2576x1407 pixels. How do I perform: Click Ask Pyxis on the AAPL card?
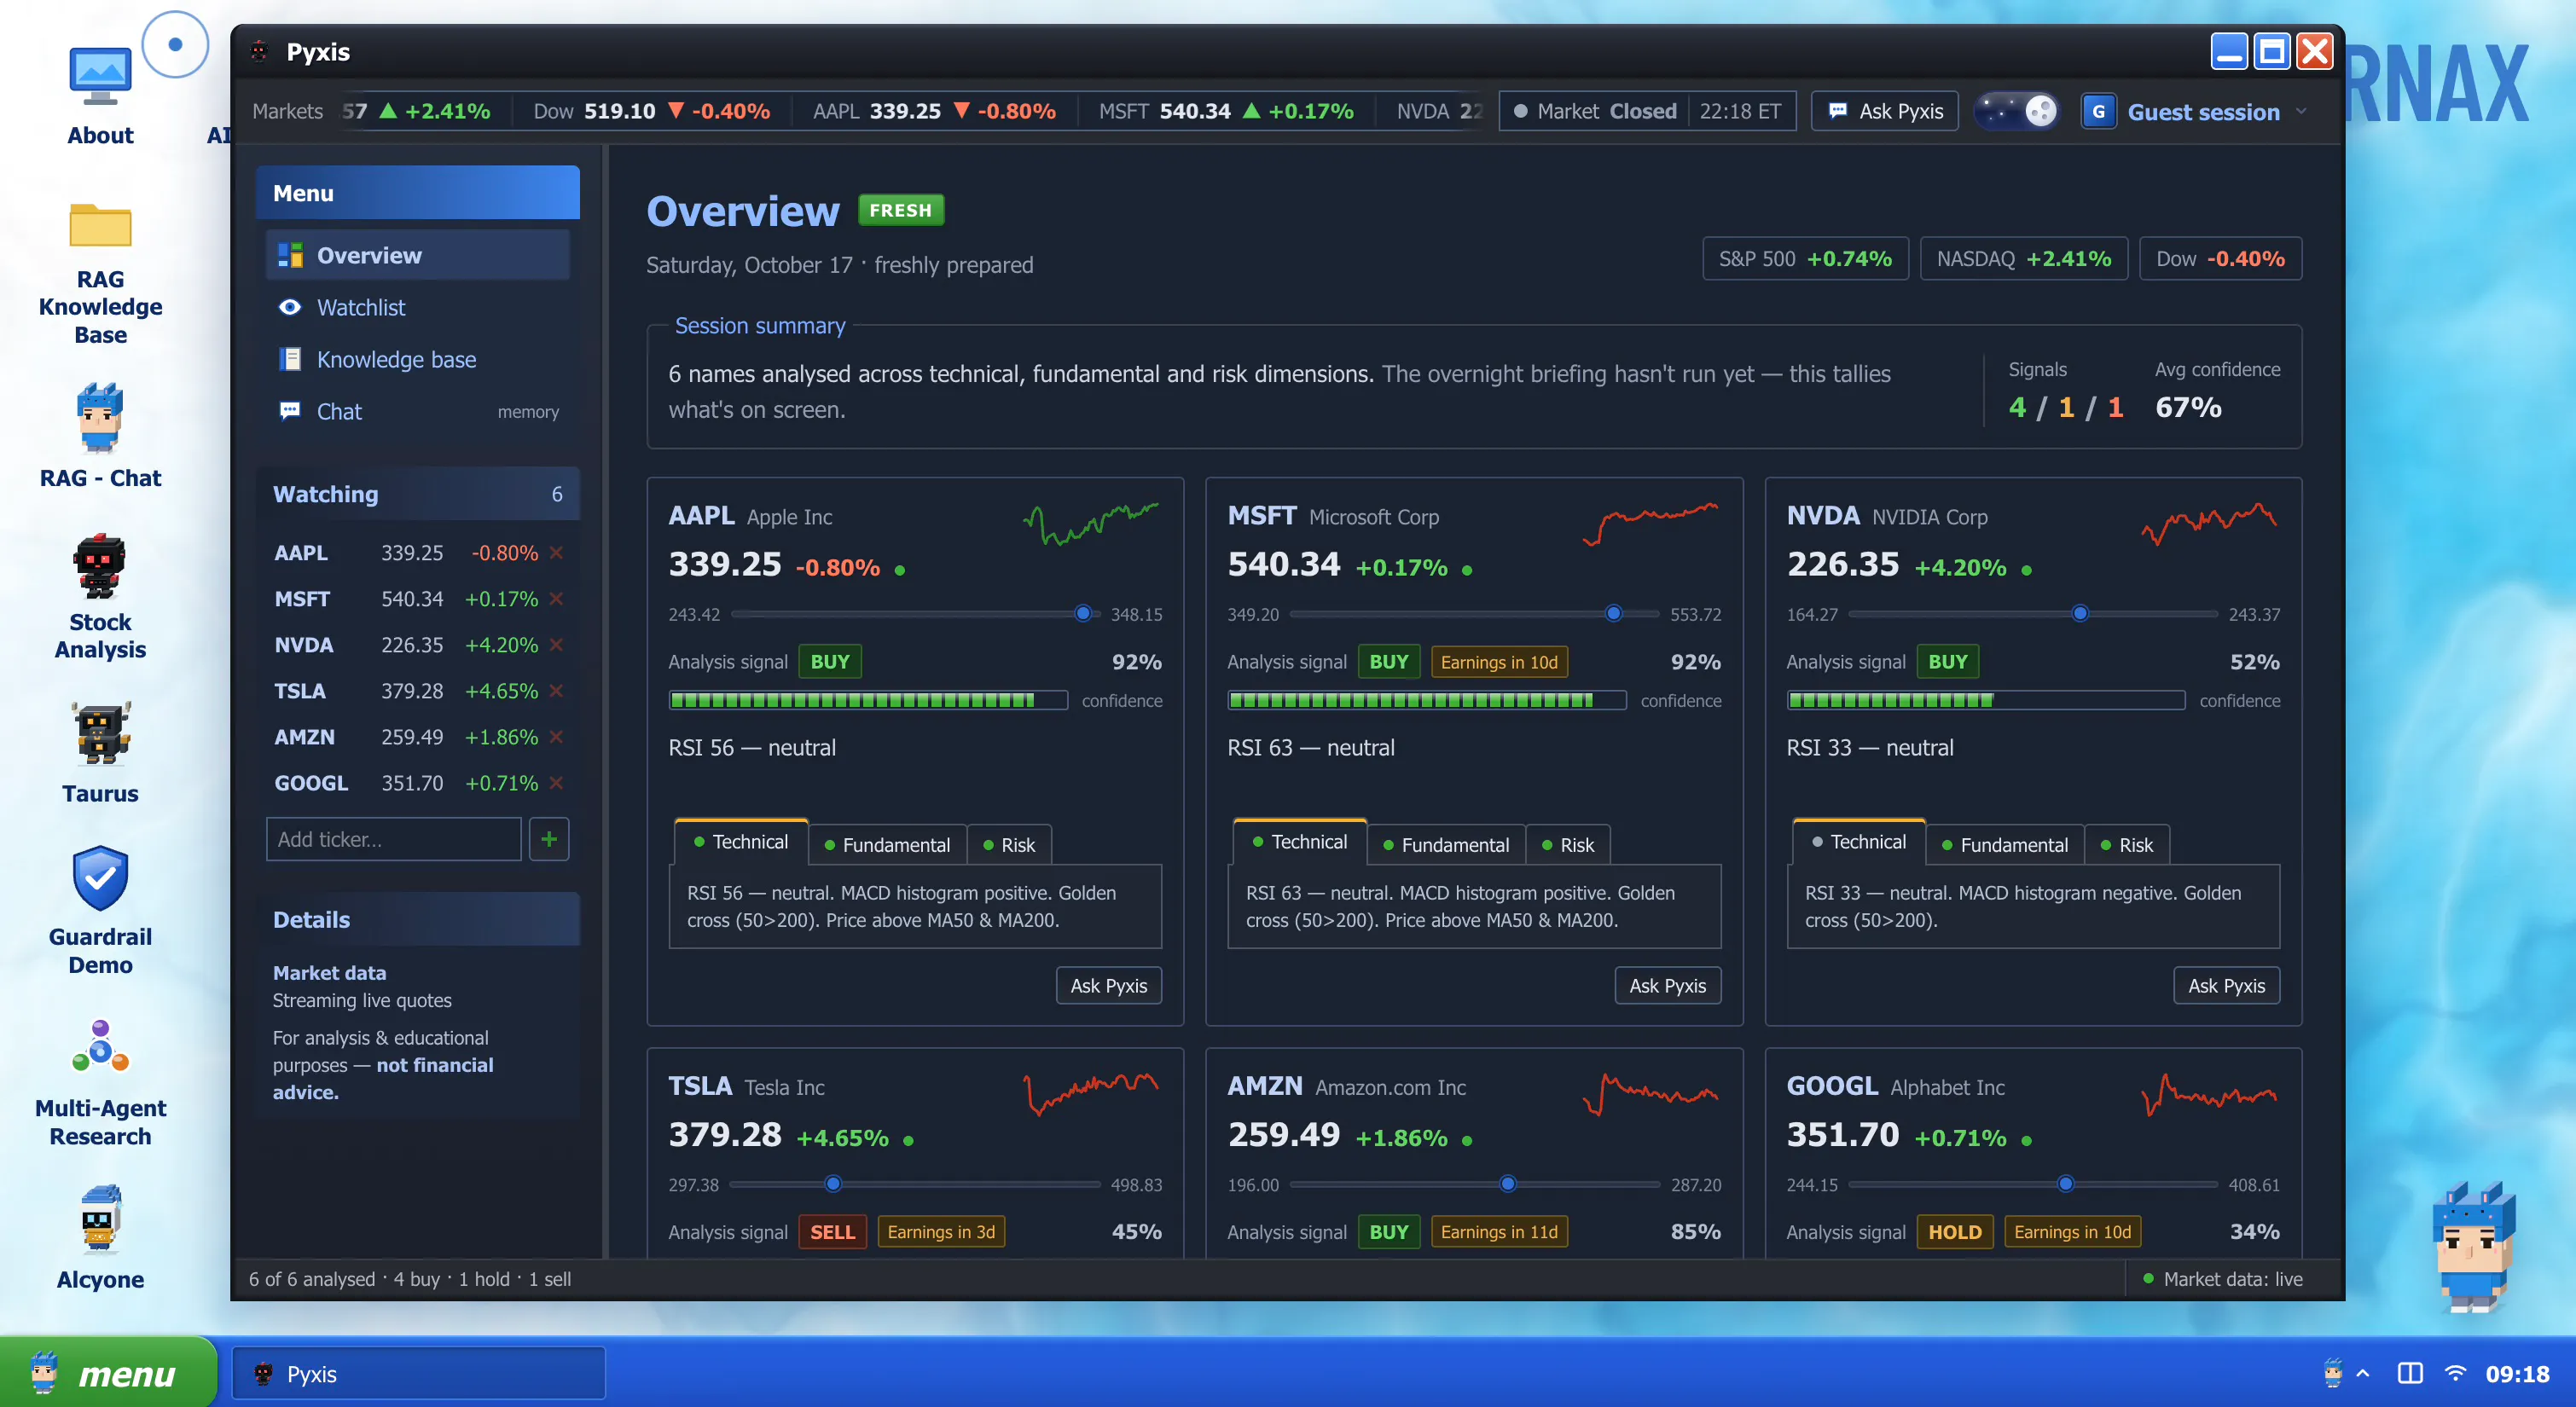[1108, 985]
